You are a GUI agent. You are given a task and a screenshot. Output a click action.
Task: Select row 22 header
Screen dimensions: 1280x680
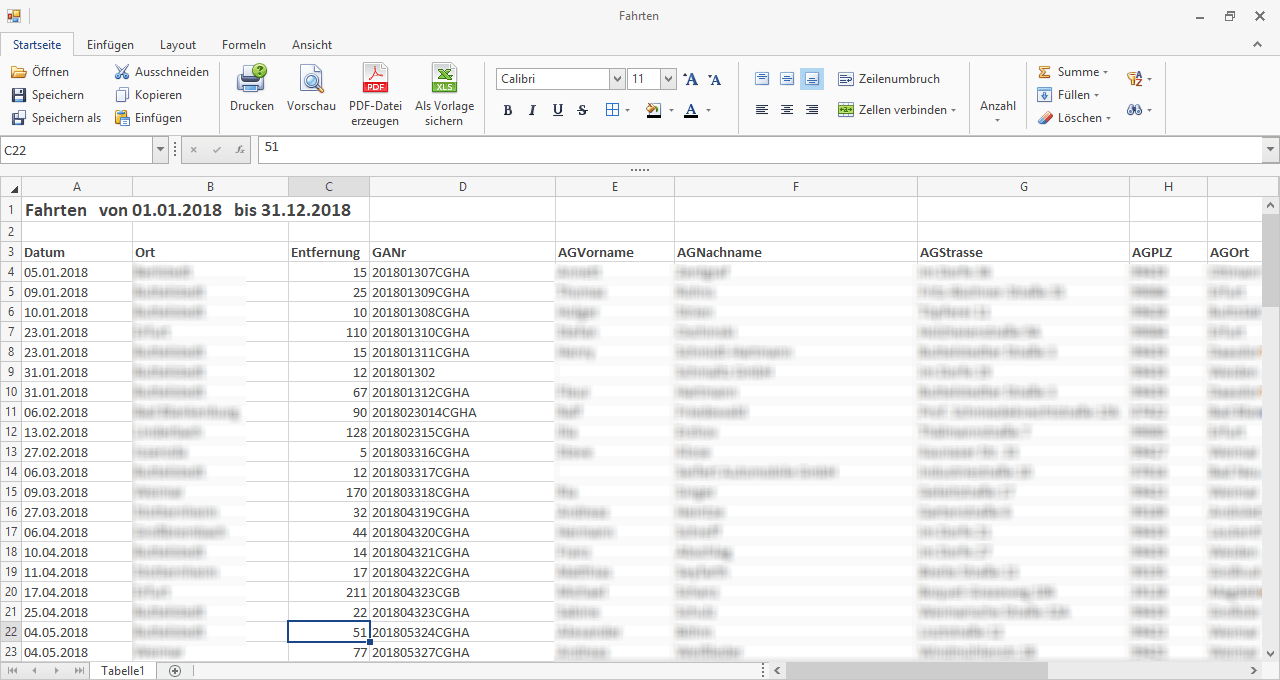click(11, 632)
